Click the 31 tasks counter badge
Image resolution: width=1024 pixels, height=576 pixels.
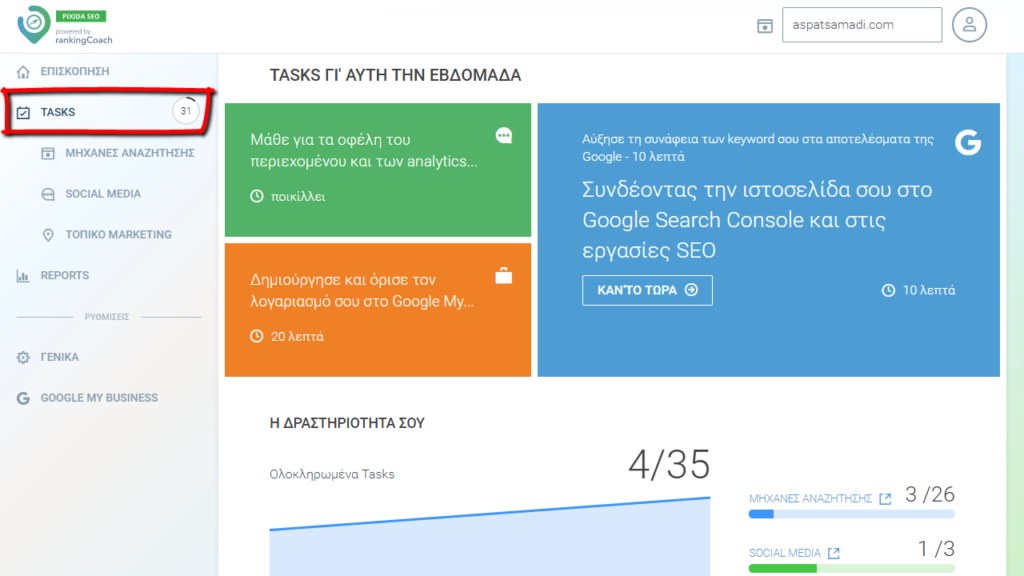[185, 112]
